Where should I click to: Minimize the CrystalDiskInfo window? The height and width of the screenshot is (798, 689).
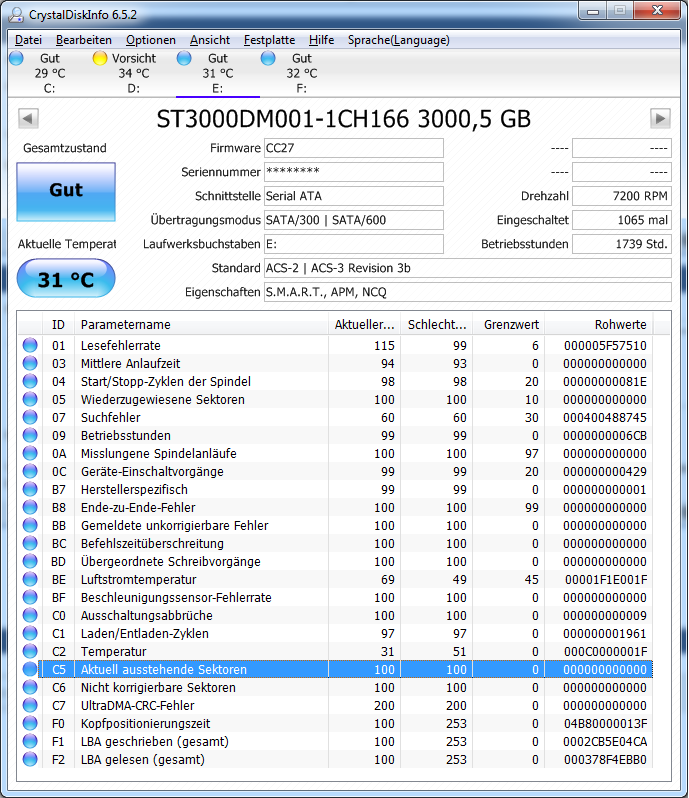[x=593, y=11]
